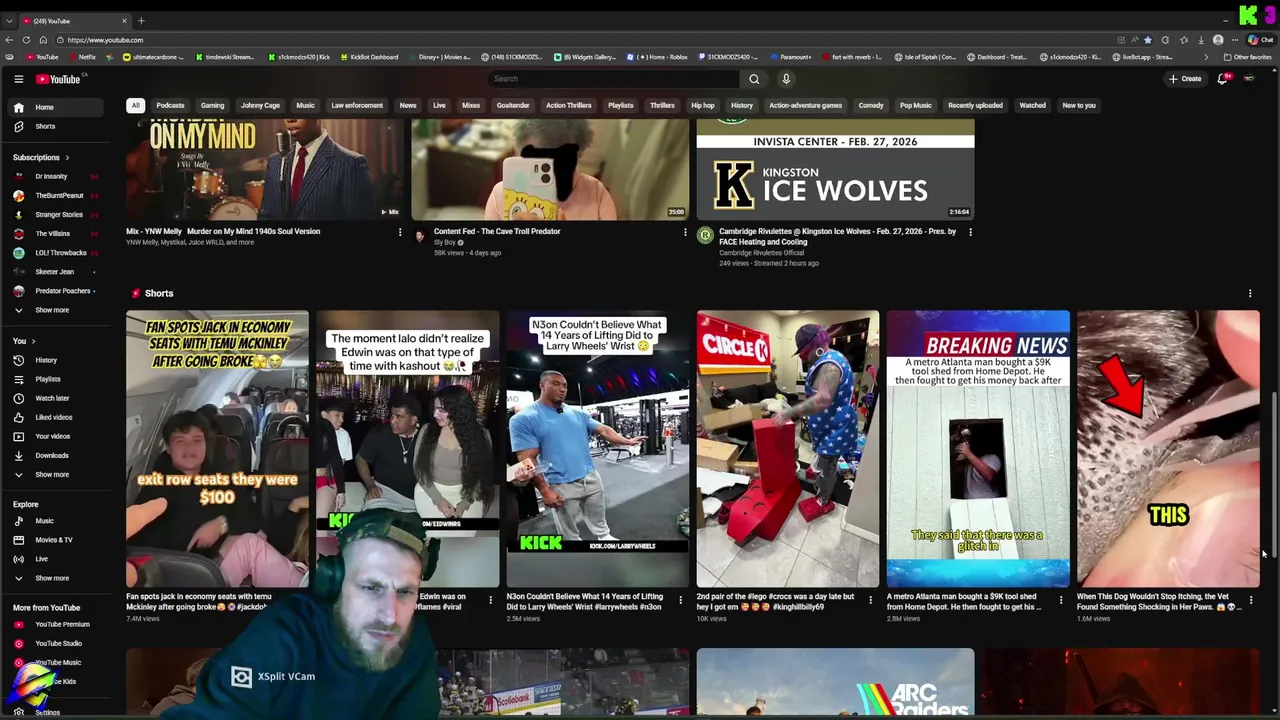Select the Goaltender filter chip
Screen dimensions: 1280x720
(x=513, y=105)
